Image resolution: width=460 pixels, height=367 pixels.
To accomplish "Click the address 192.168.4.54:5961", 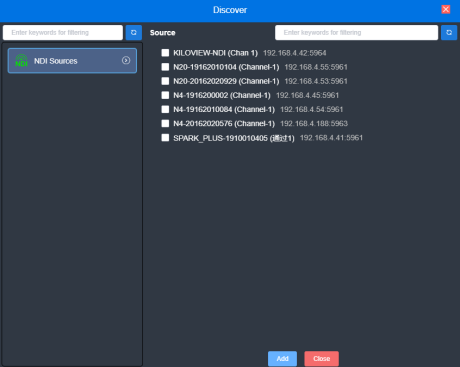I will coord(312,109).
